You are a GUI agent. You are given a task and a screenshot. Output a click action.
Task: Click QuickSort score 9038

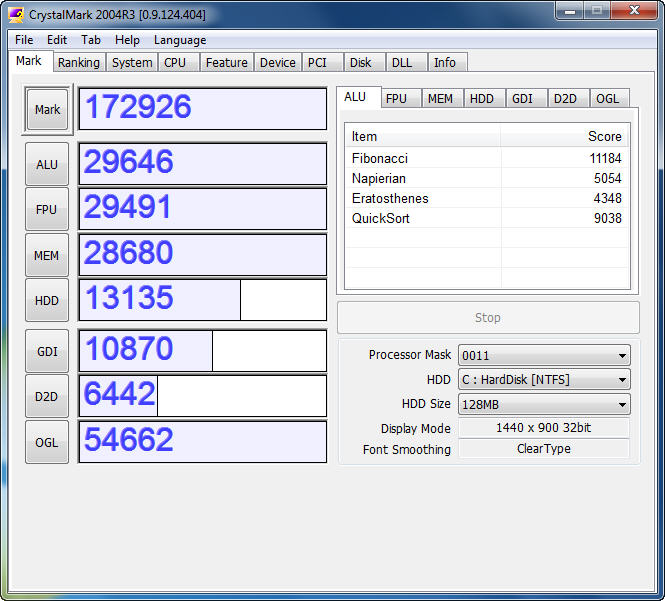pyautogui.click(x=607, y=218)
